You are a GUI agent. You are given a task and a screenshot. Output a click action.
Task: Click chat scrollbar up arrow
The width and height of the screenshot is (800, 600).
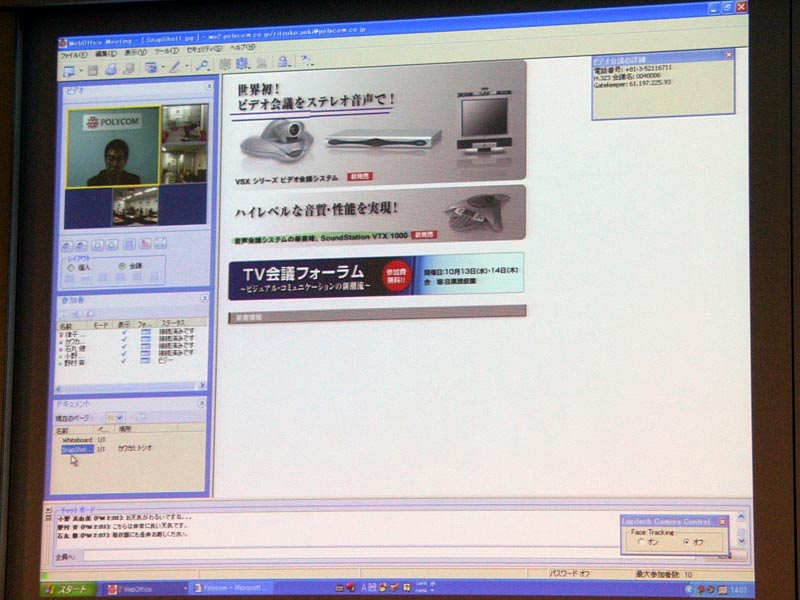click(741, 517)
